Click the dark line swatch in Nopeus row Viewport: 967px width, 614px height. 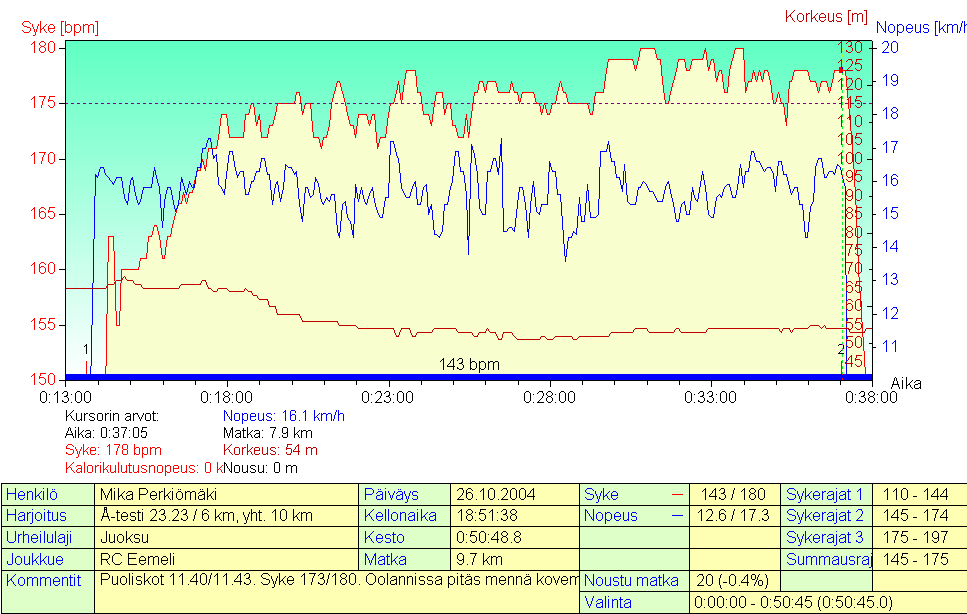click(x=677, y=516)
